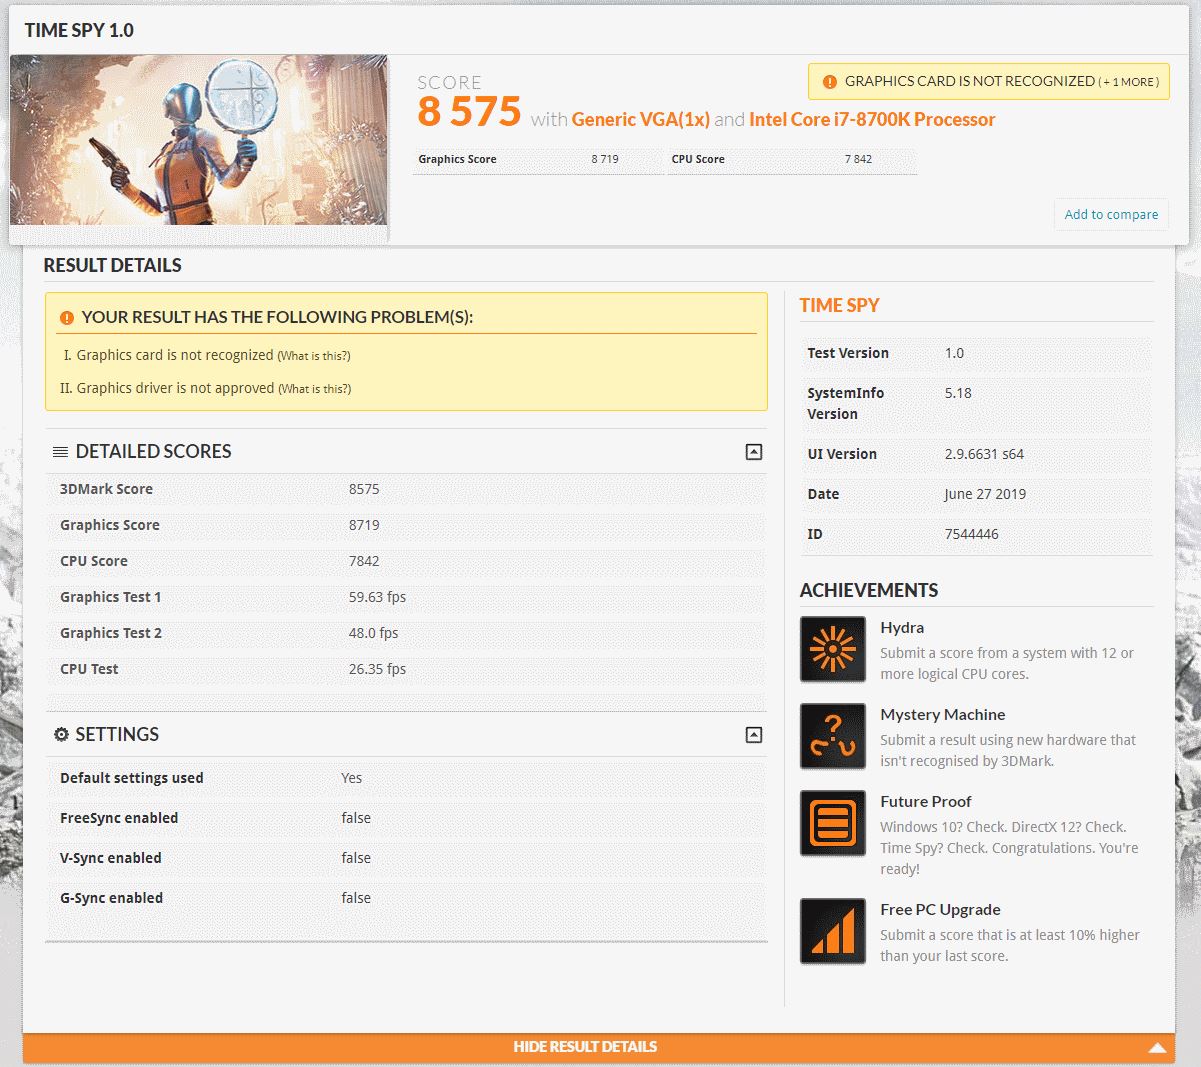Click Graphics Test 1 value 59.63 fps

[377, 597]
